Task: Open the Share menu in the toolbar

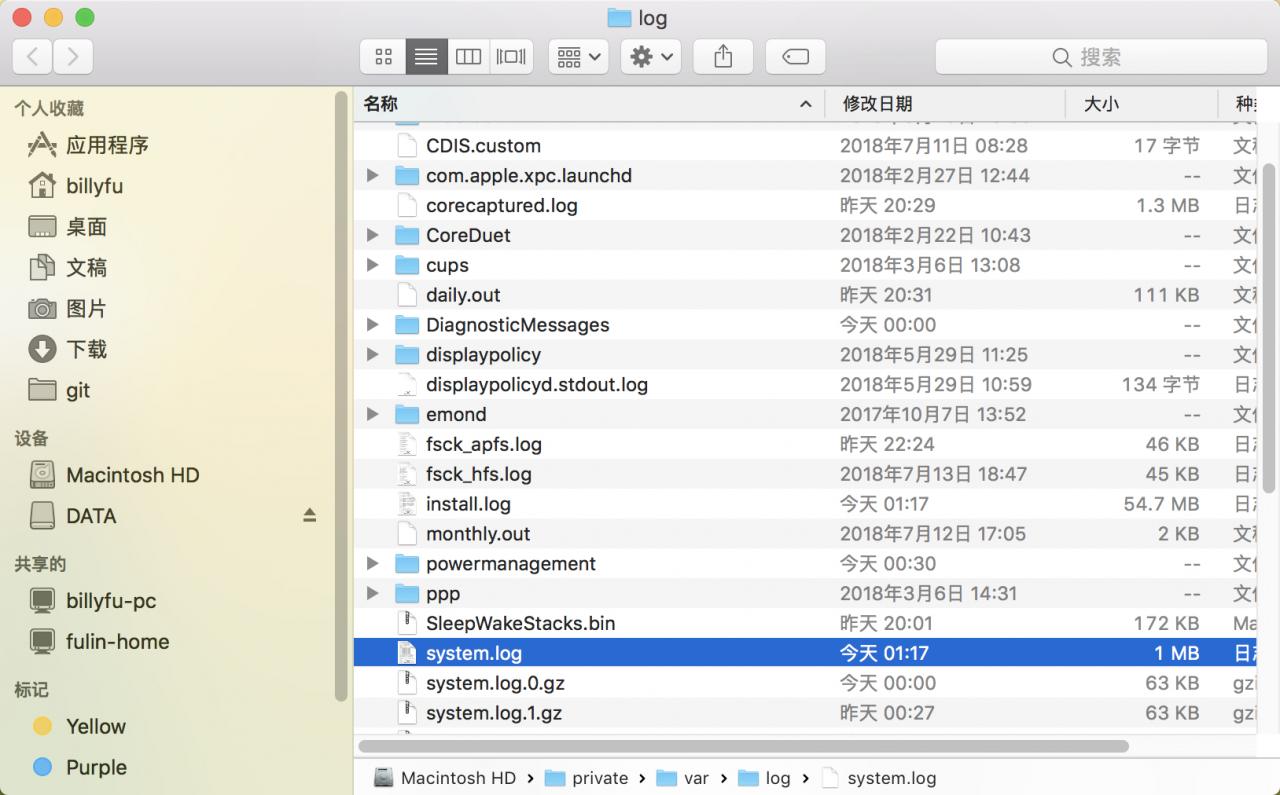Action: tap(723, 56)
